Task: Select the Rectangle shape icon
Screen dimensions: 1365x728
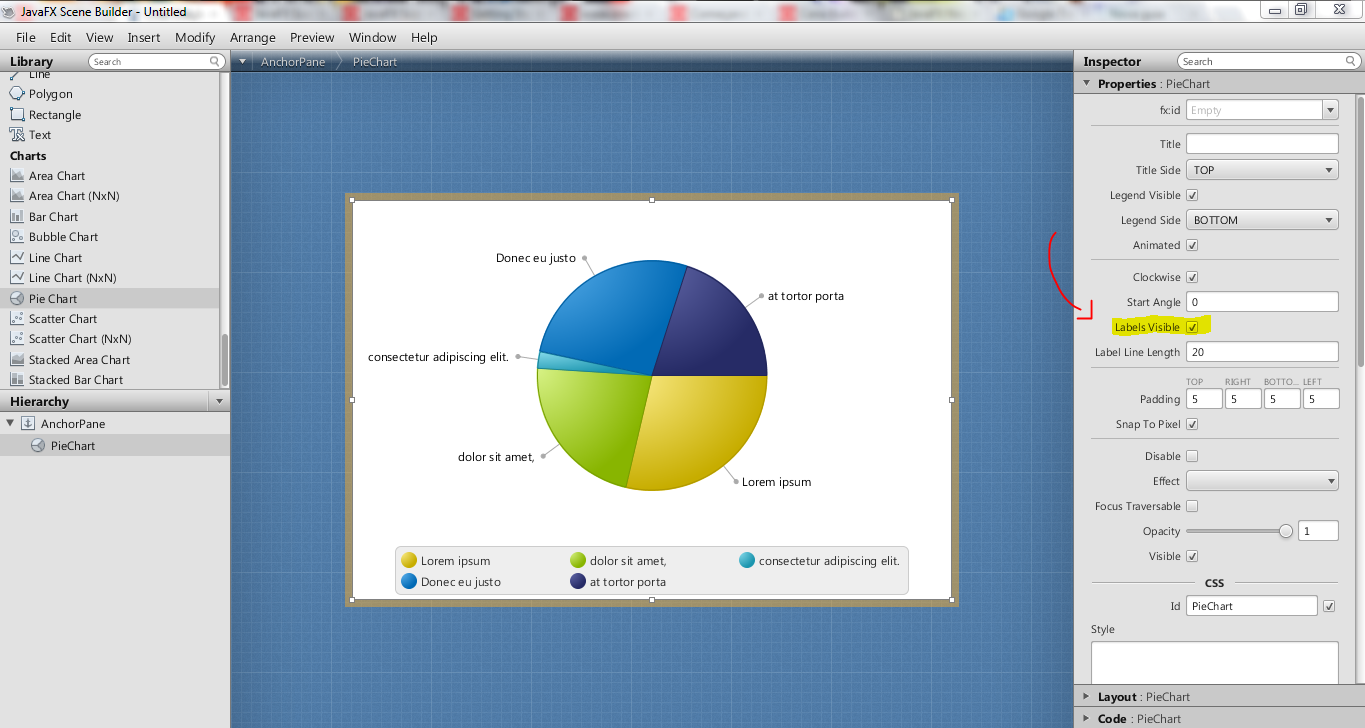Action: [x=17, y=115]
